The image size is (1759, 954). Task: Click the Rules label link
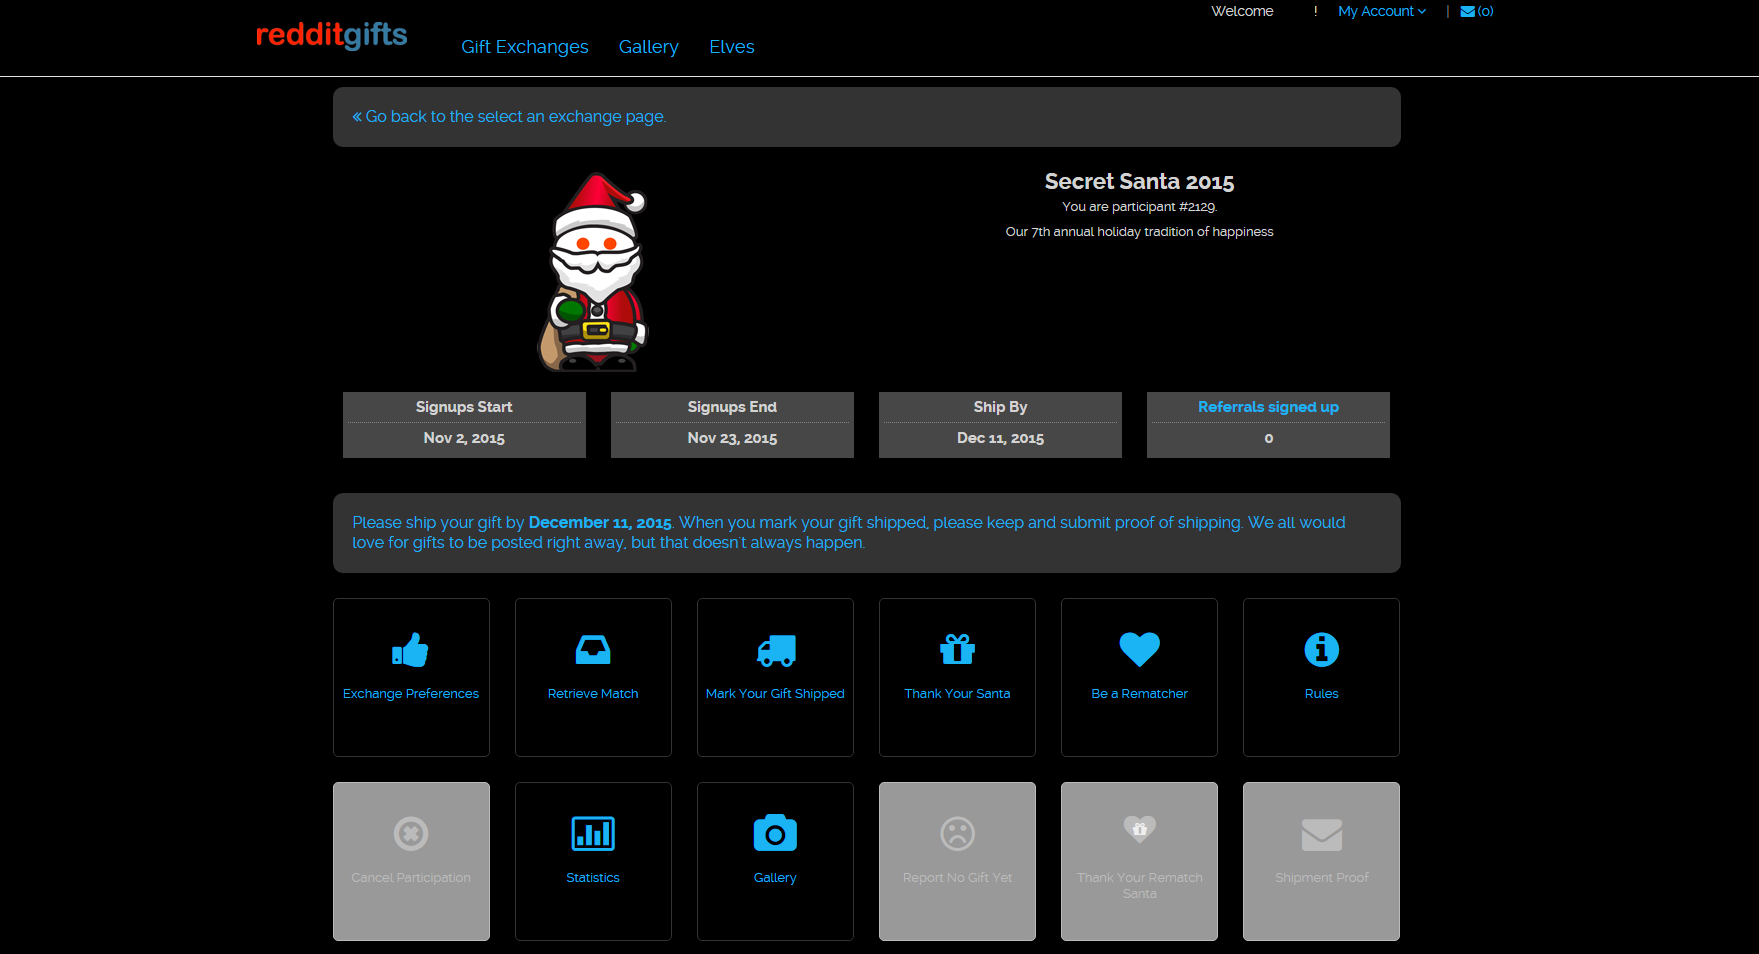pos(1322,694)
